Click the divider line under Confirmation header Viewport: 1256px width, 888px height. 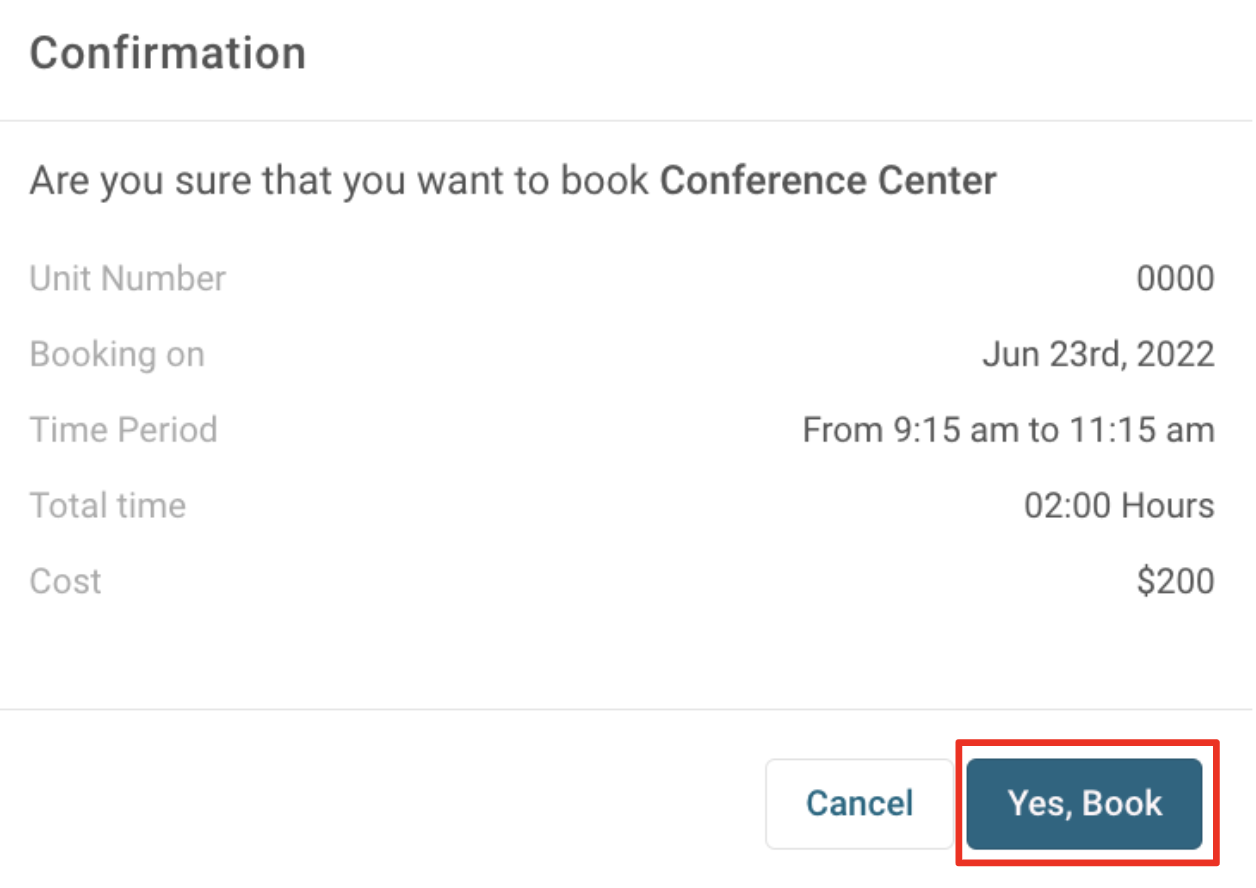(x=626, y=121)
